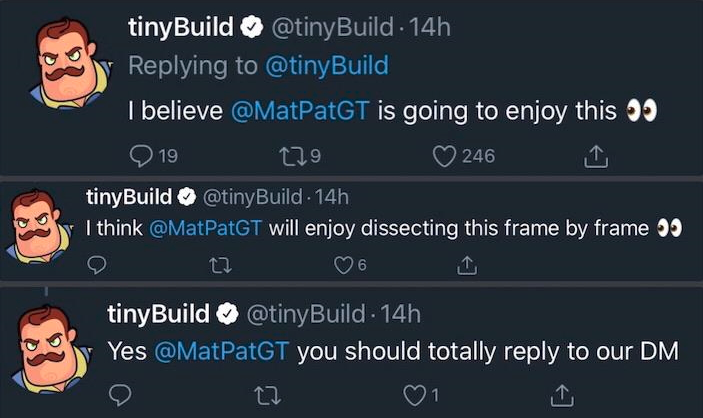
Task: Share the 'frame by frame' tweet
Action: pos(466,265)
